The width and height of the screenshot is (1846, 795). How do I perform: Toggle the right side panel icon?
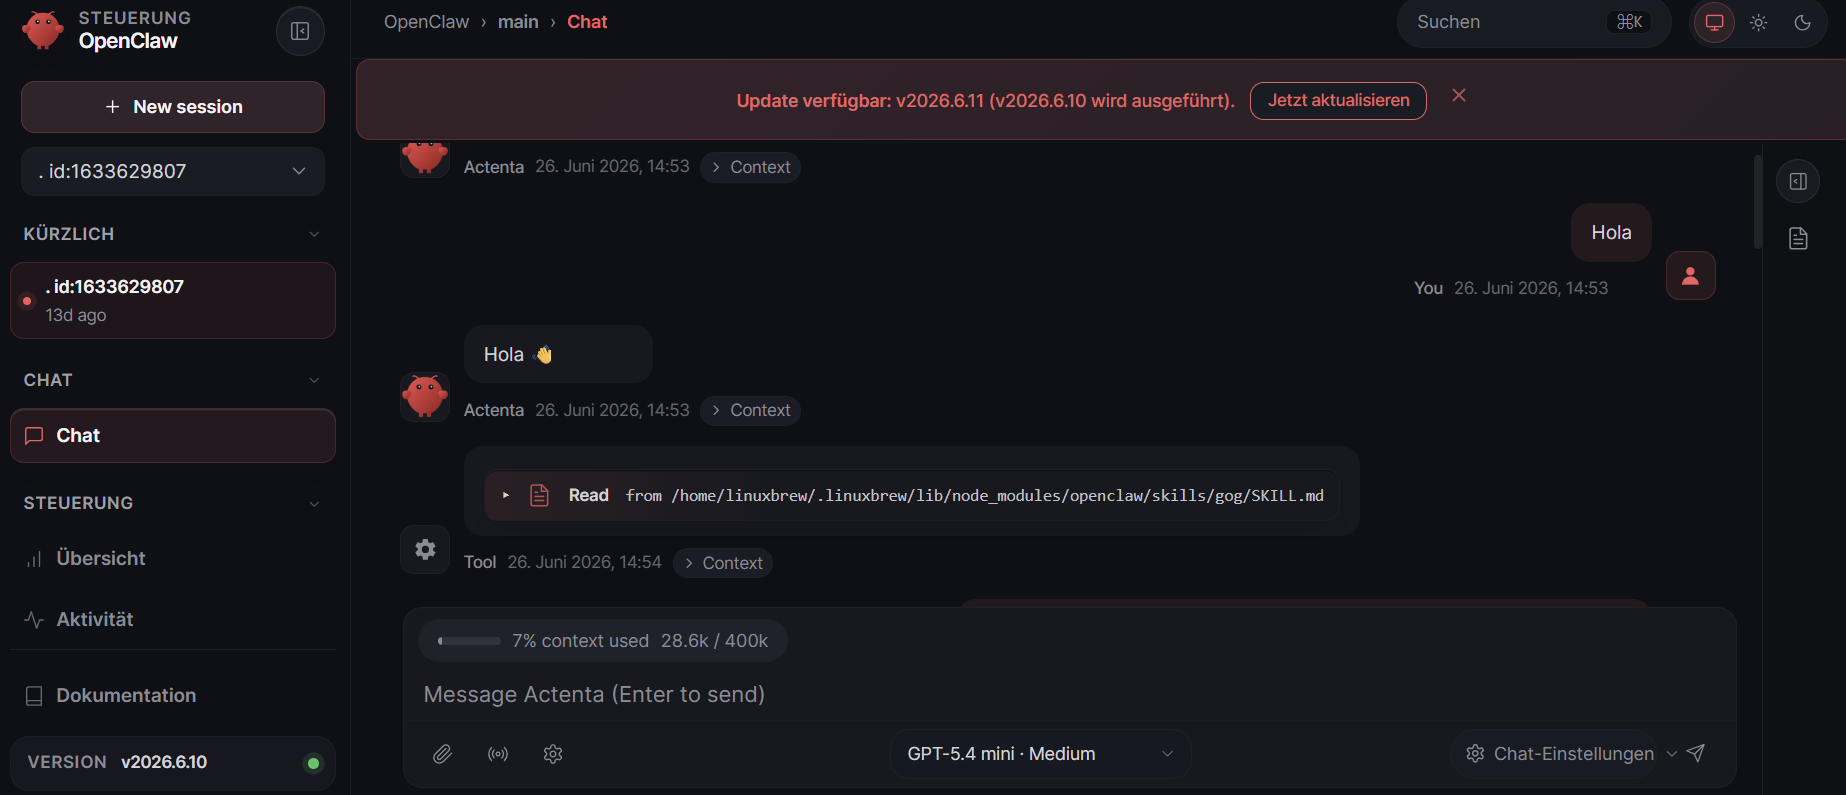coord(1798,181)
